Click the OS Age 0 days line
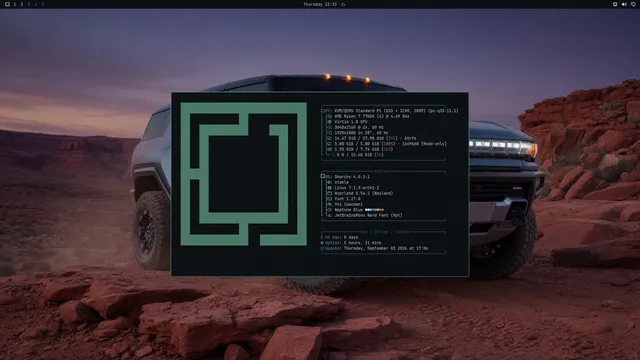The height and width of the screenshot is (360, 640). (340, 237)
